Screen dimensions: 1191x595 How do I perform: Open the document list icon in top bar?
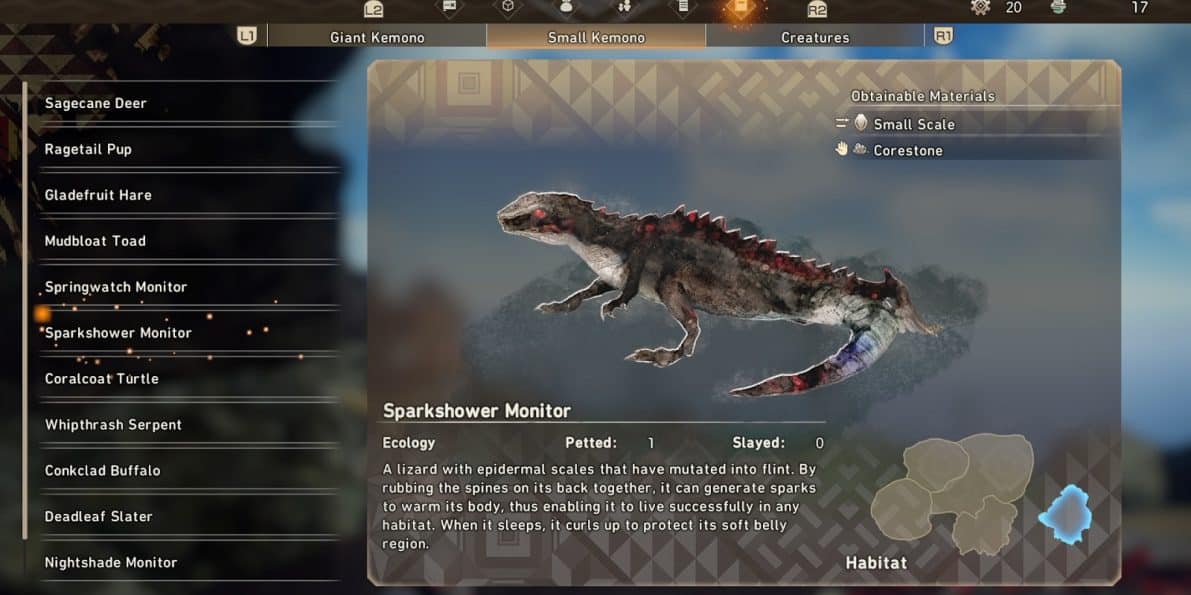682,7
